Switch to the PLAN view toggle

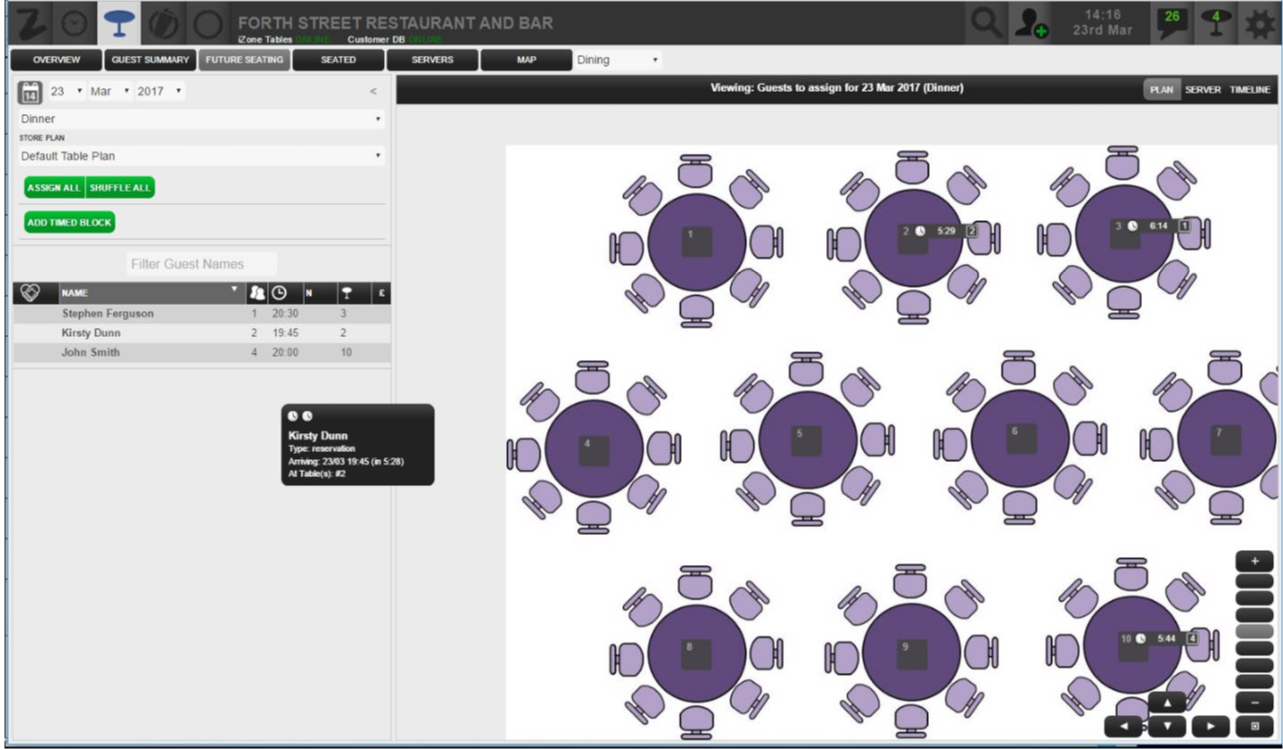coord(1161,90)
